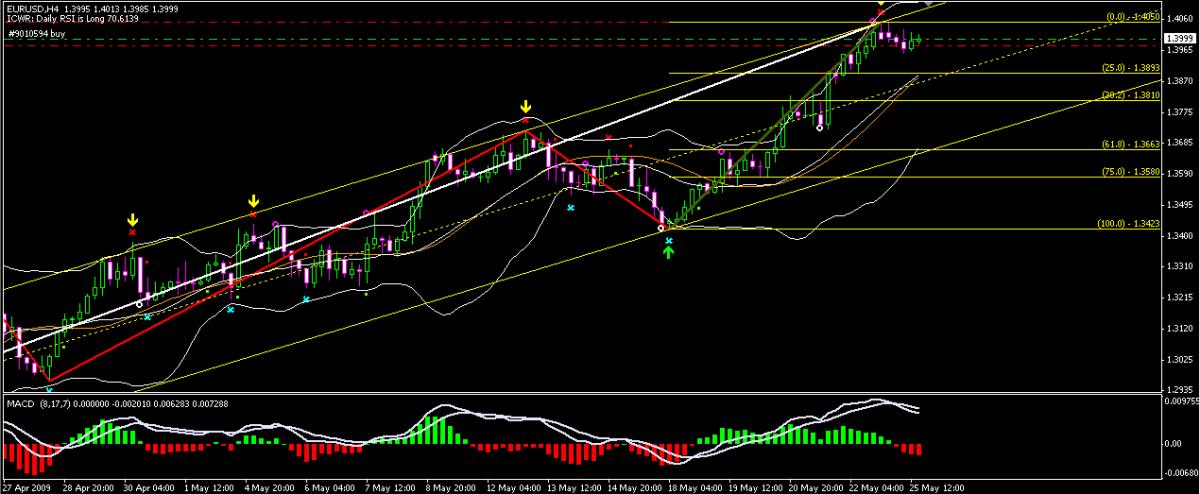Click the 13 May 12:00 time label
The height and width of the screenshot is (494, 1200).
click(576, 488)
